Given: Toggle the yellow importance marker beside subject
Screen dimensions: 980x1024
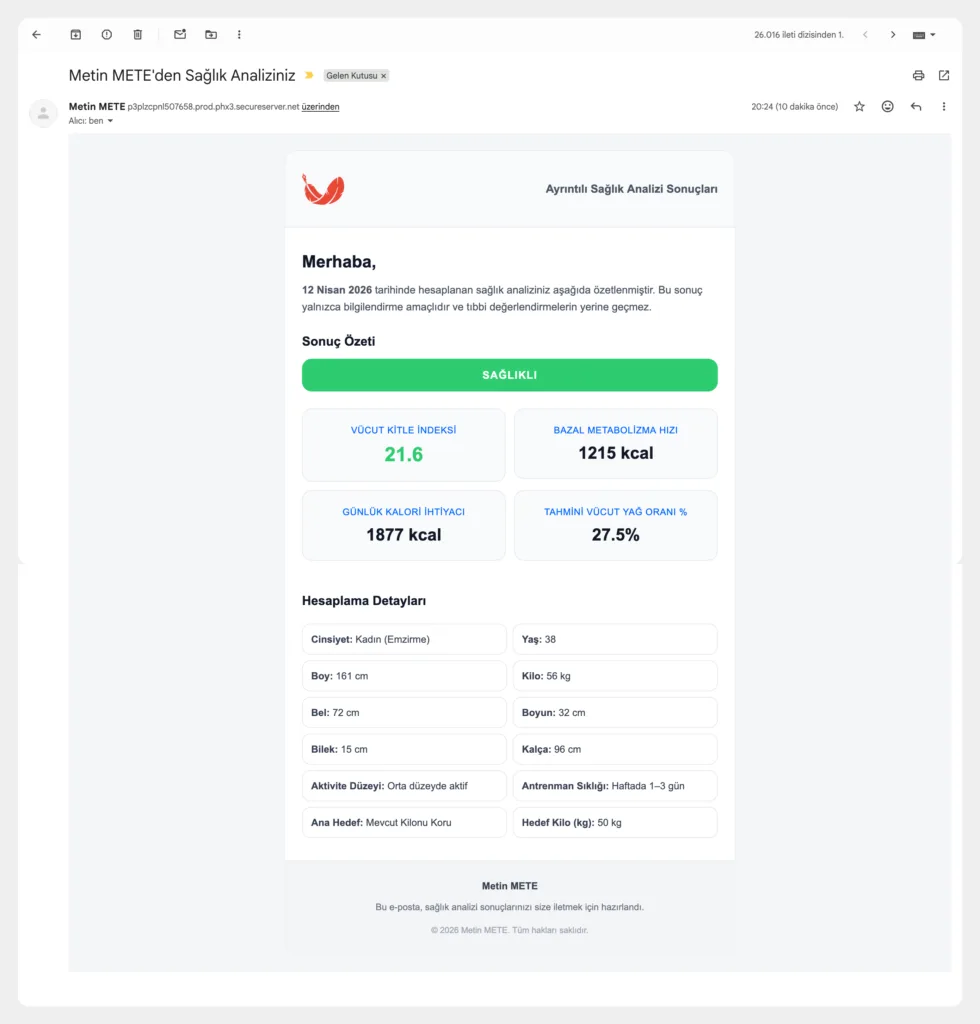Looking at the screenshot, I should pos(309,75).
